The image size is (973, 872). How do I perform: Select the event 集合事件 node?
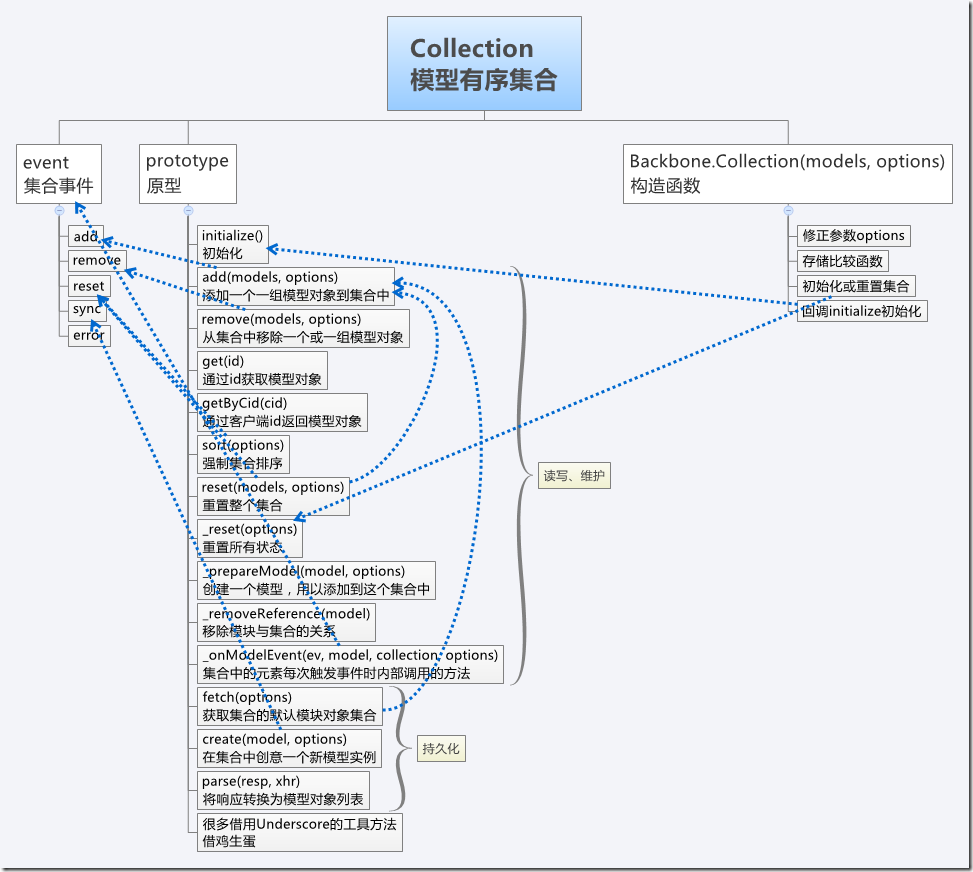pos(59,174)
